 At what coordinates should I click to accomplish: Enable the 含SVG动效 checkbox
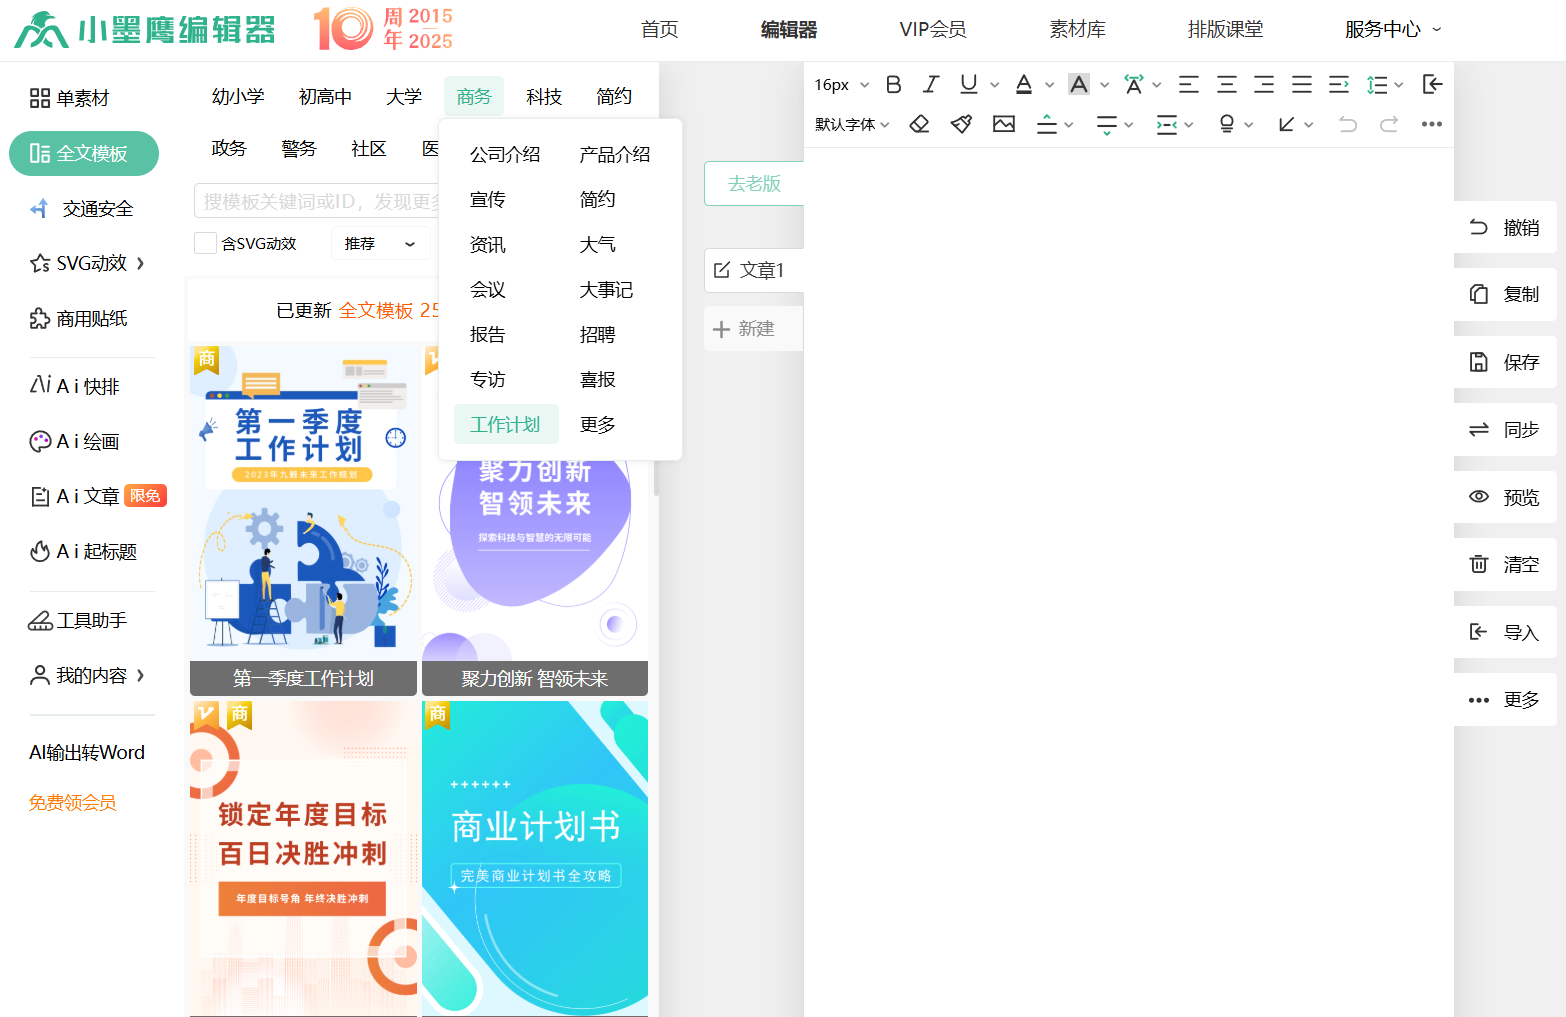click(x=206, y=243)
